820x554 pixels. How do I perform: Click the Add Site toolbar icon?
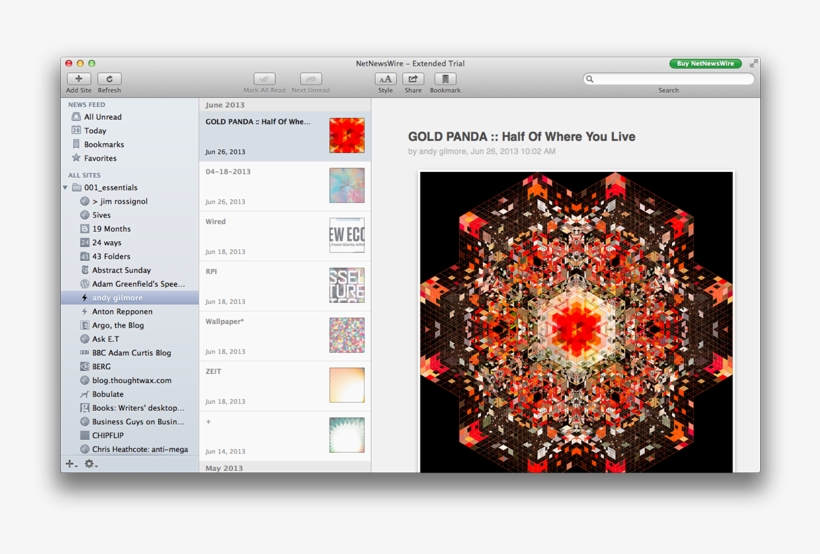pos(79,78)
